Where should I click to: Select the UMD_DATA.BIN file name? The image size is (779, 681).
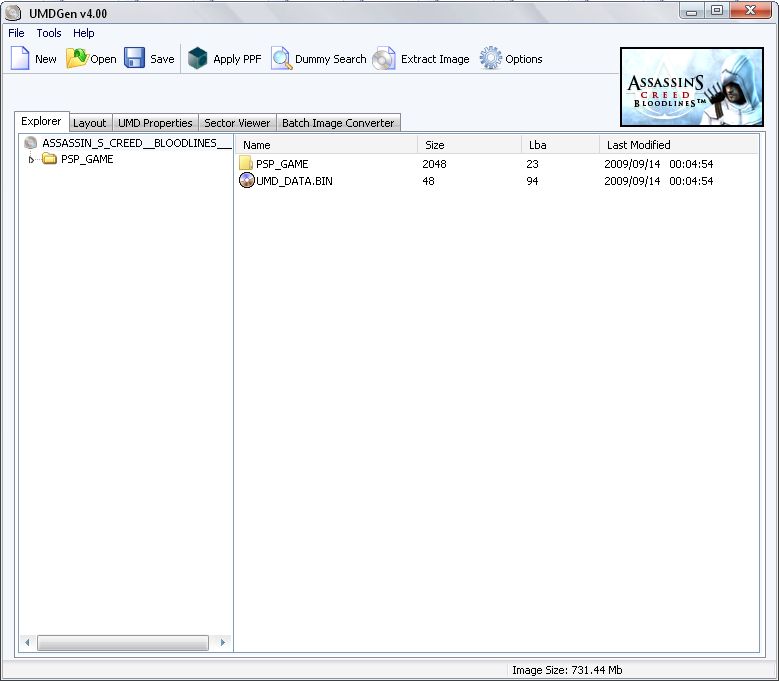click(294, 181)
